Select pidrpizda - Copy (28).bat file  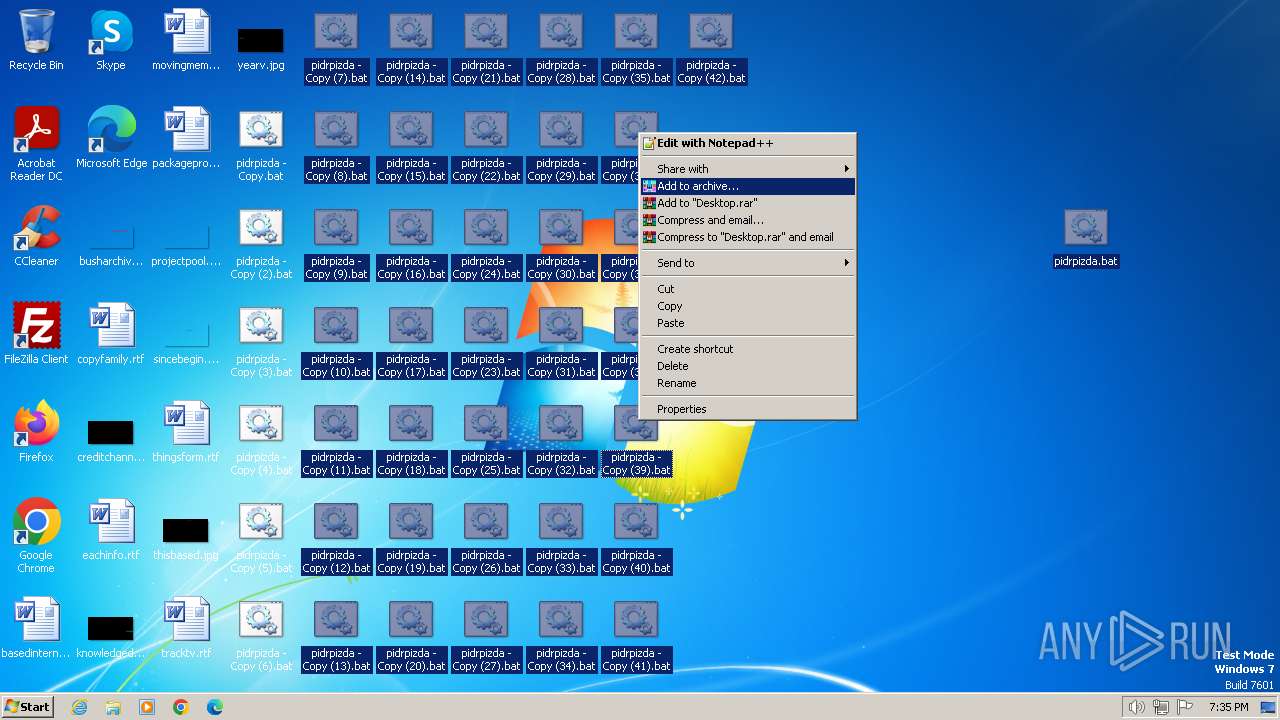coord(561,48)
